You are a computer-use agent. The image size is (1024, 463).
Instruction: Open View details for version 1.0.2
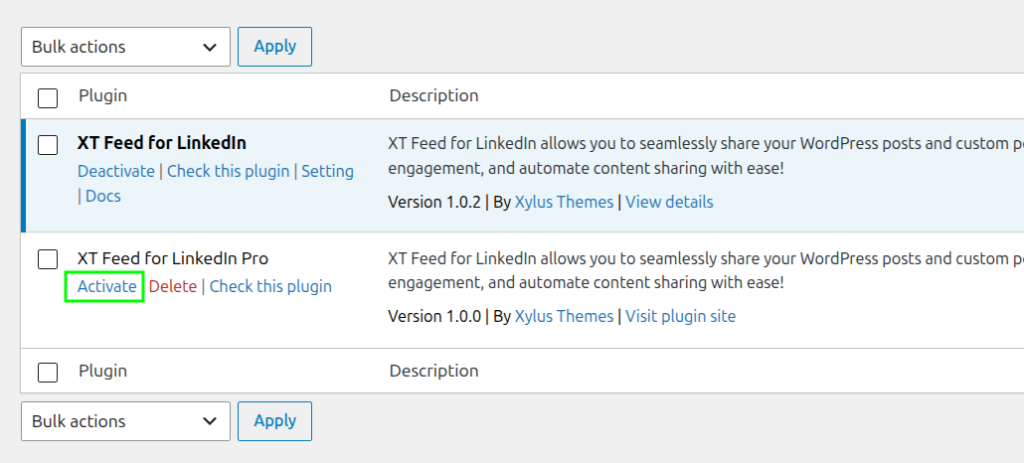click(x=669, y=202)
